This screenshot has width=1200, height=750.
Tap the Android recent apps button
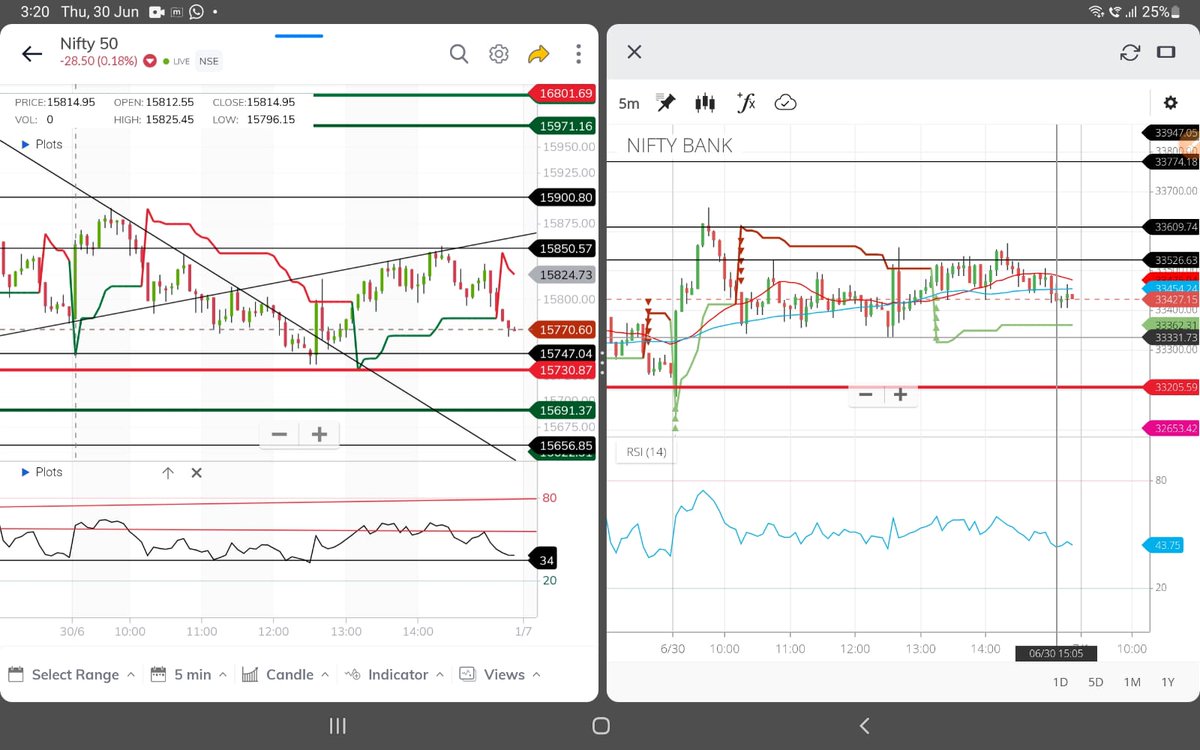(338, 725)
